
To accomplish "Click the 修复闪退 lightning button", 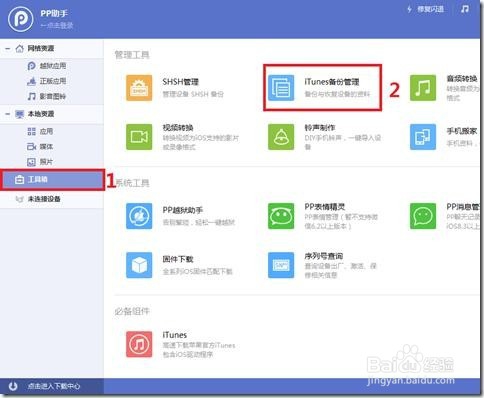I will tap(426, 9).
